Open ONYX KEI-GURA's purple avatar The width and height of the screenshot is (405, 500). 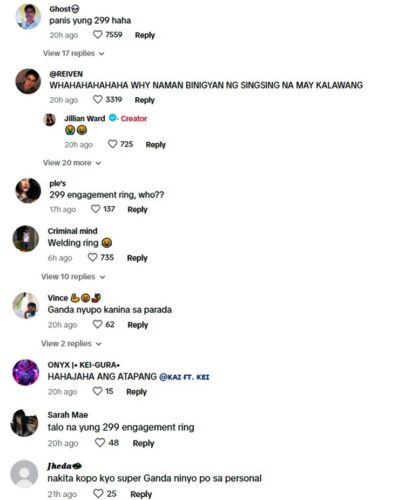(26, 372)
